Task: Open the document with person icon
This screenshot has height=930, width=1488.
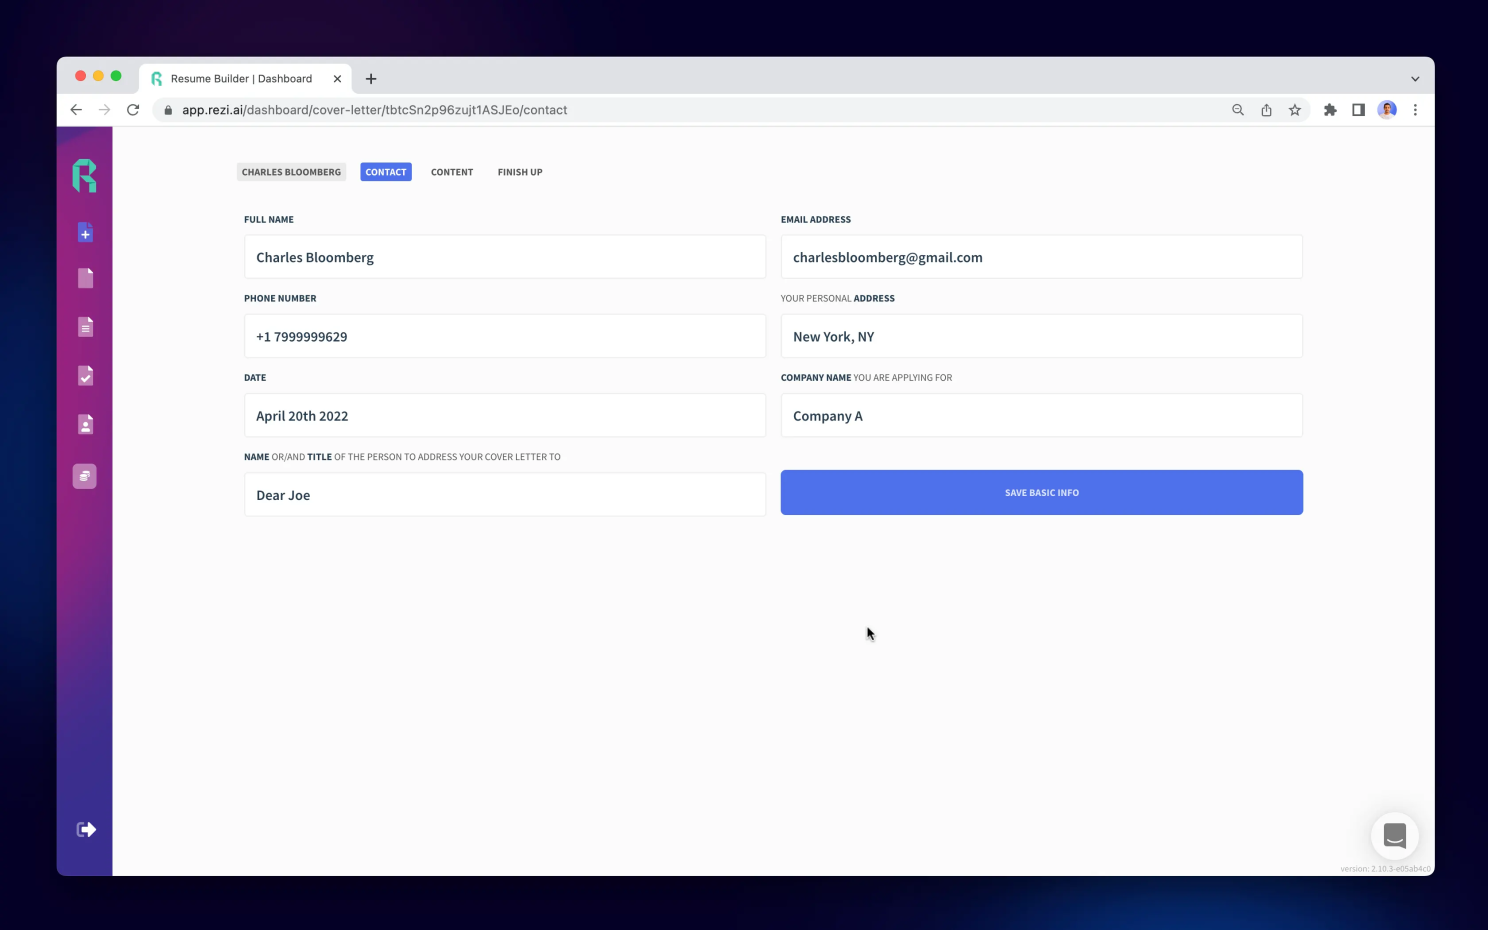Action: tap(85, 425)
